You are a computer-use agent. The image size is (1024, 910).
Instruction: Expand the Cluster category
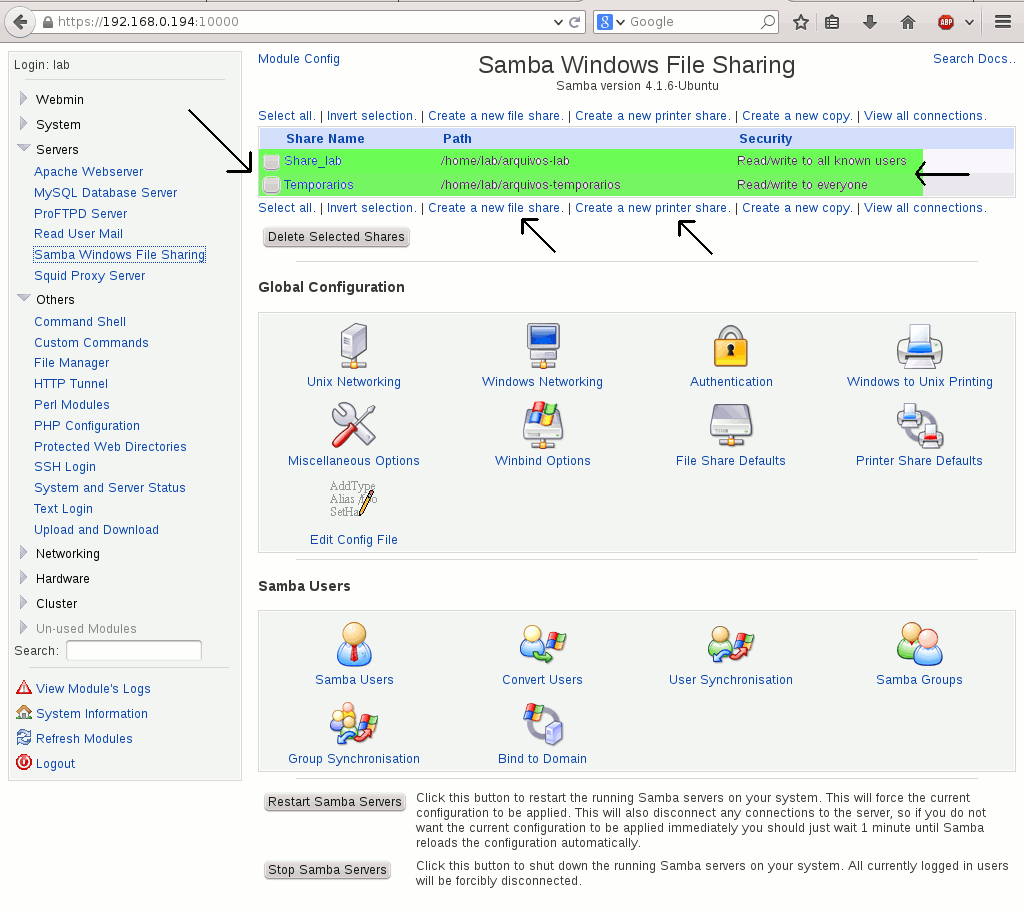coord(24,602)
